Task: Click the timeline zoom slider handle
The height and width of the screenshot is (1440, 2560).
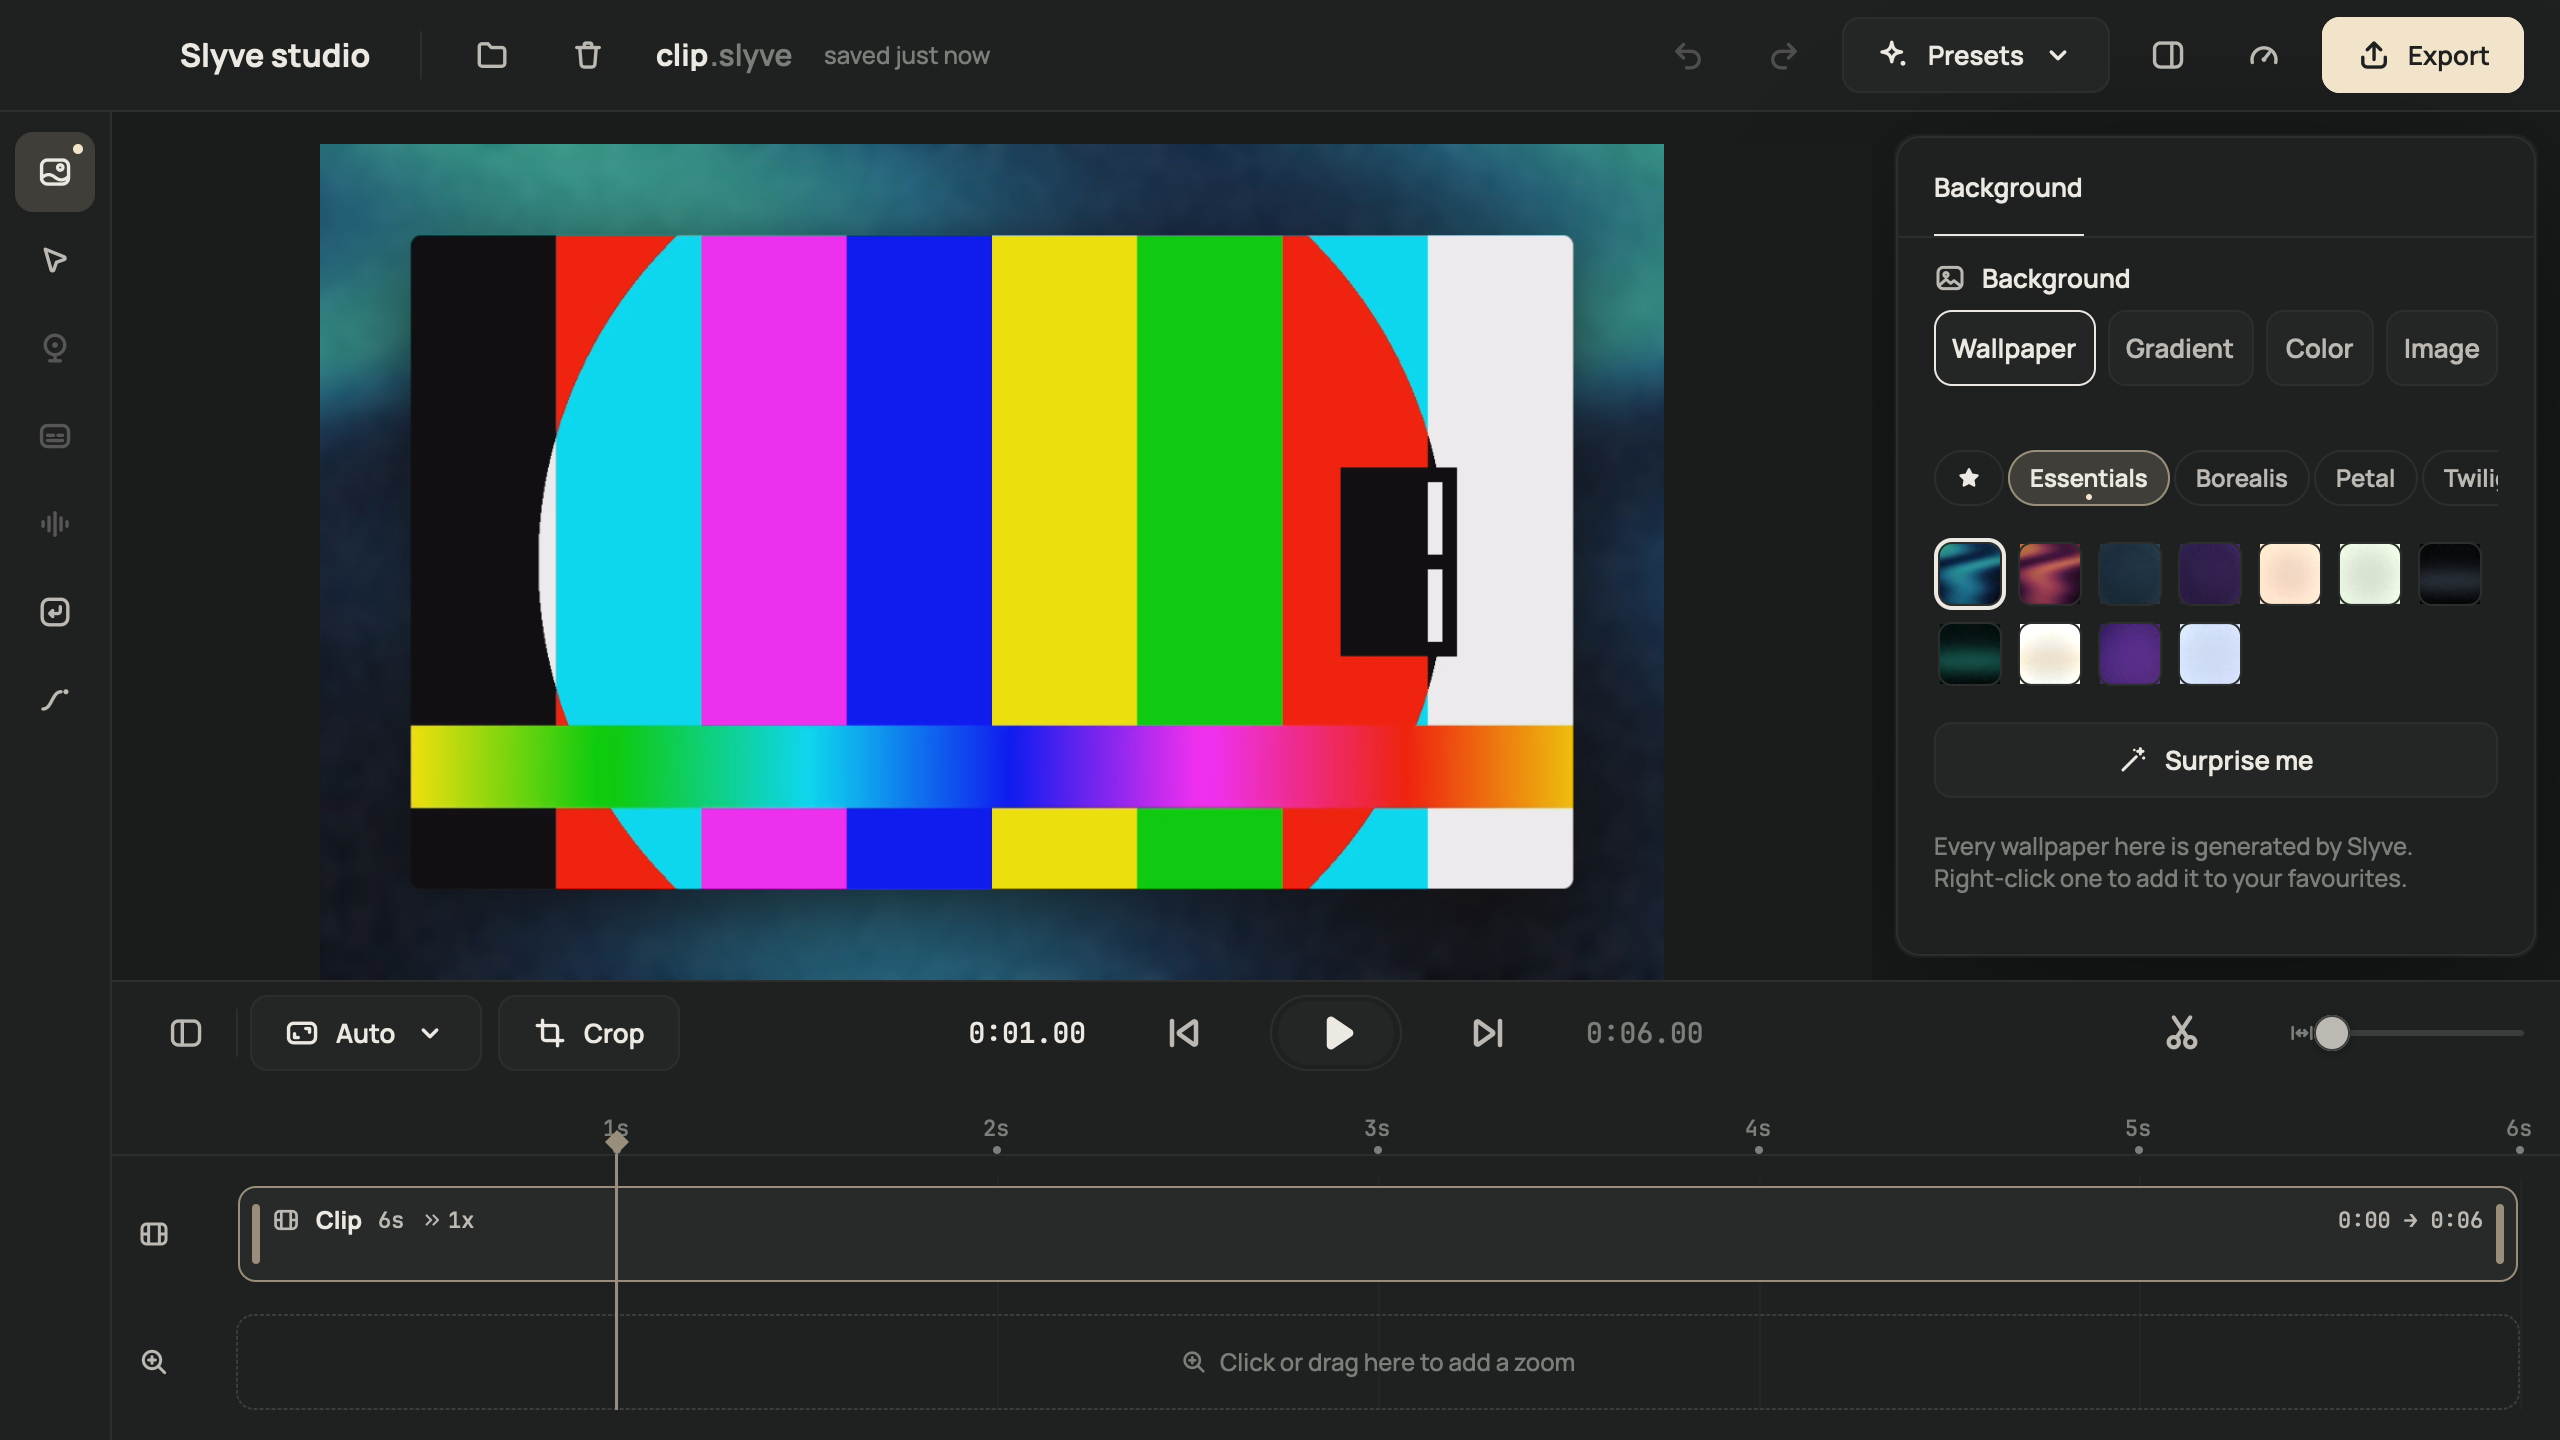Action: click(2332, 1033)
